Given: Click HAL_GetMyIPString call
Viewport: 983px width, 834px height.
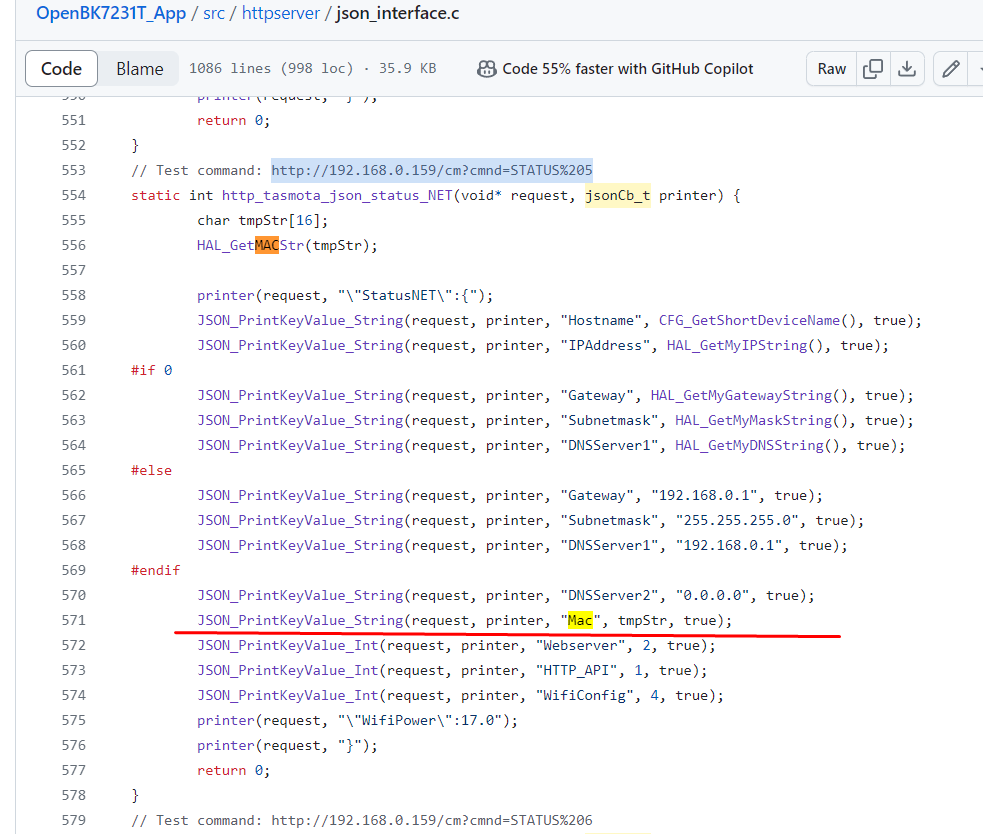Looking at the screenshot, I should coord(737,346).
